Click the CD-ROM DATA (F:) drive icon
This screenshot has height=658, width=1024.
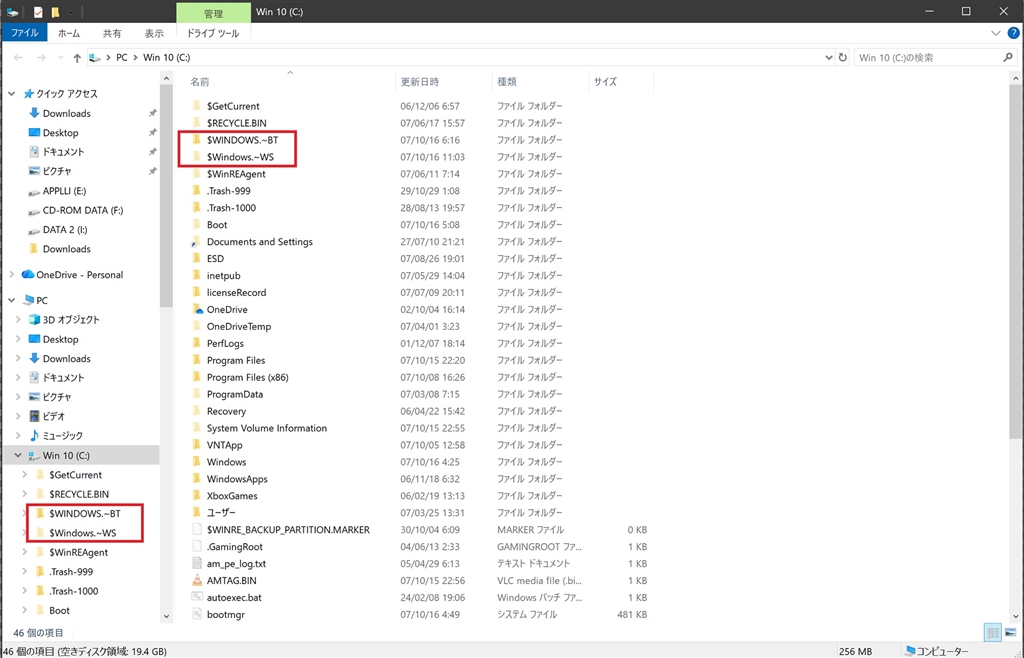[35, 211]
